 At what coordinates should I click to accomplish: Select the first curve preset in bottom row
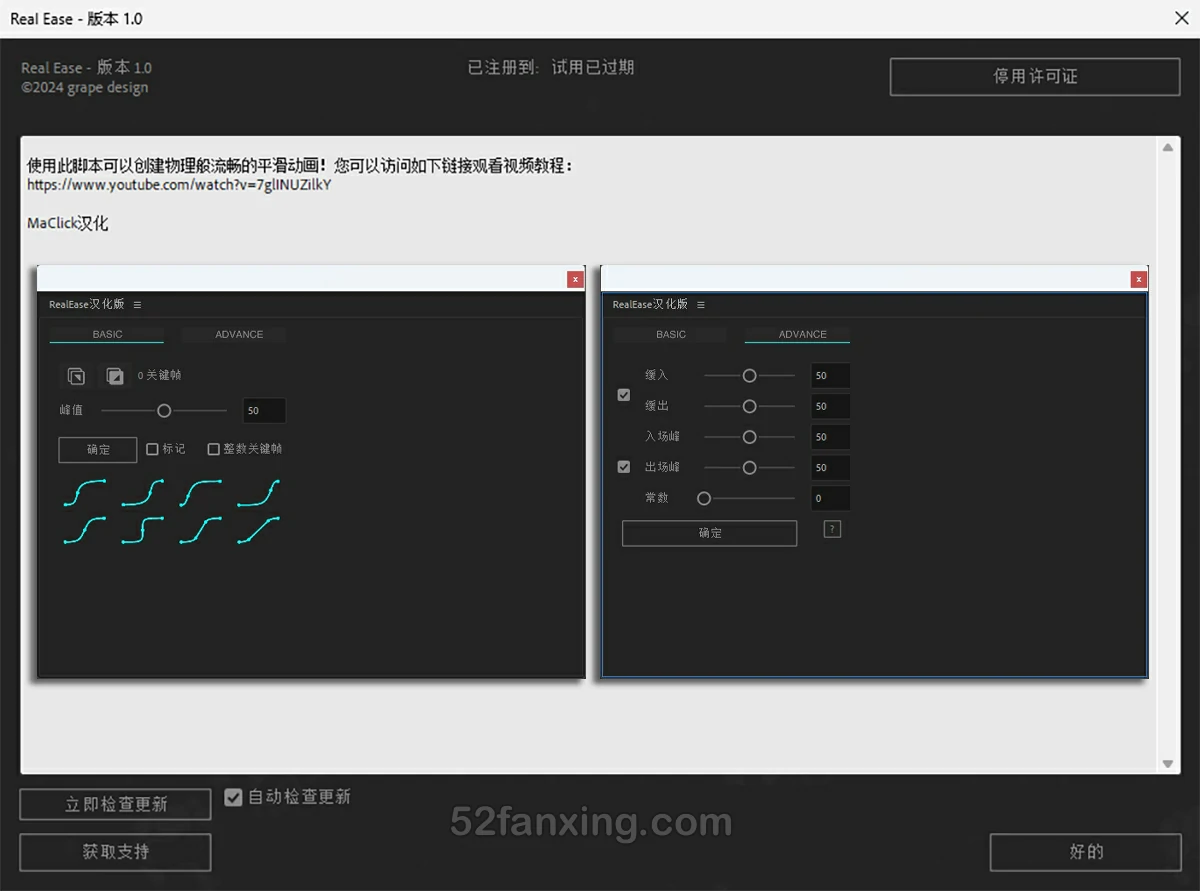[x=85, y=530]
